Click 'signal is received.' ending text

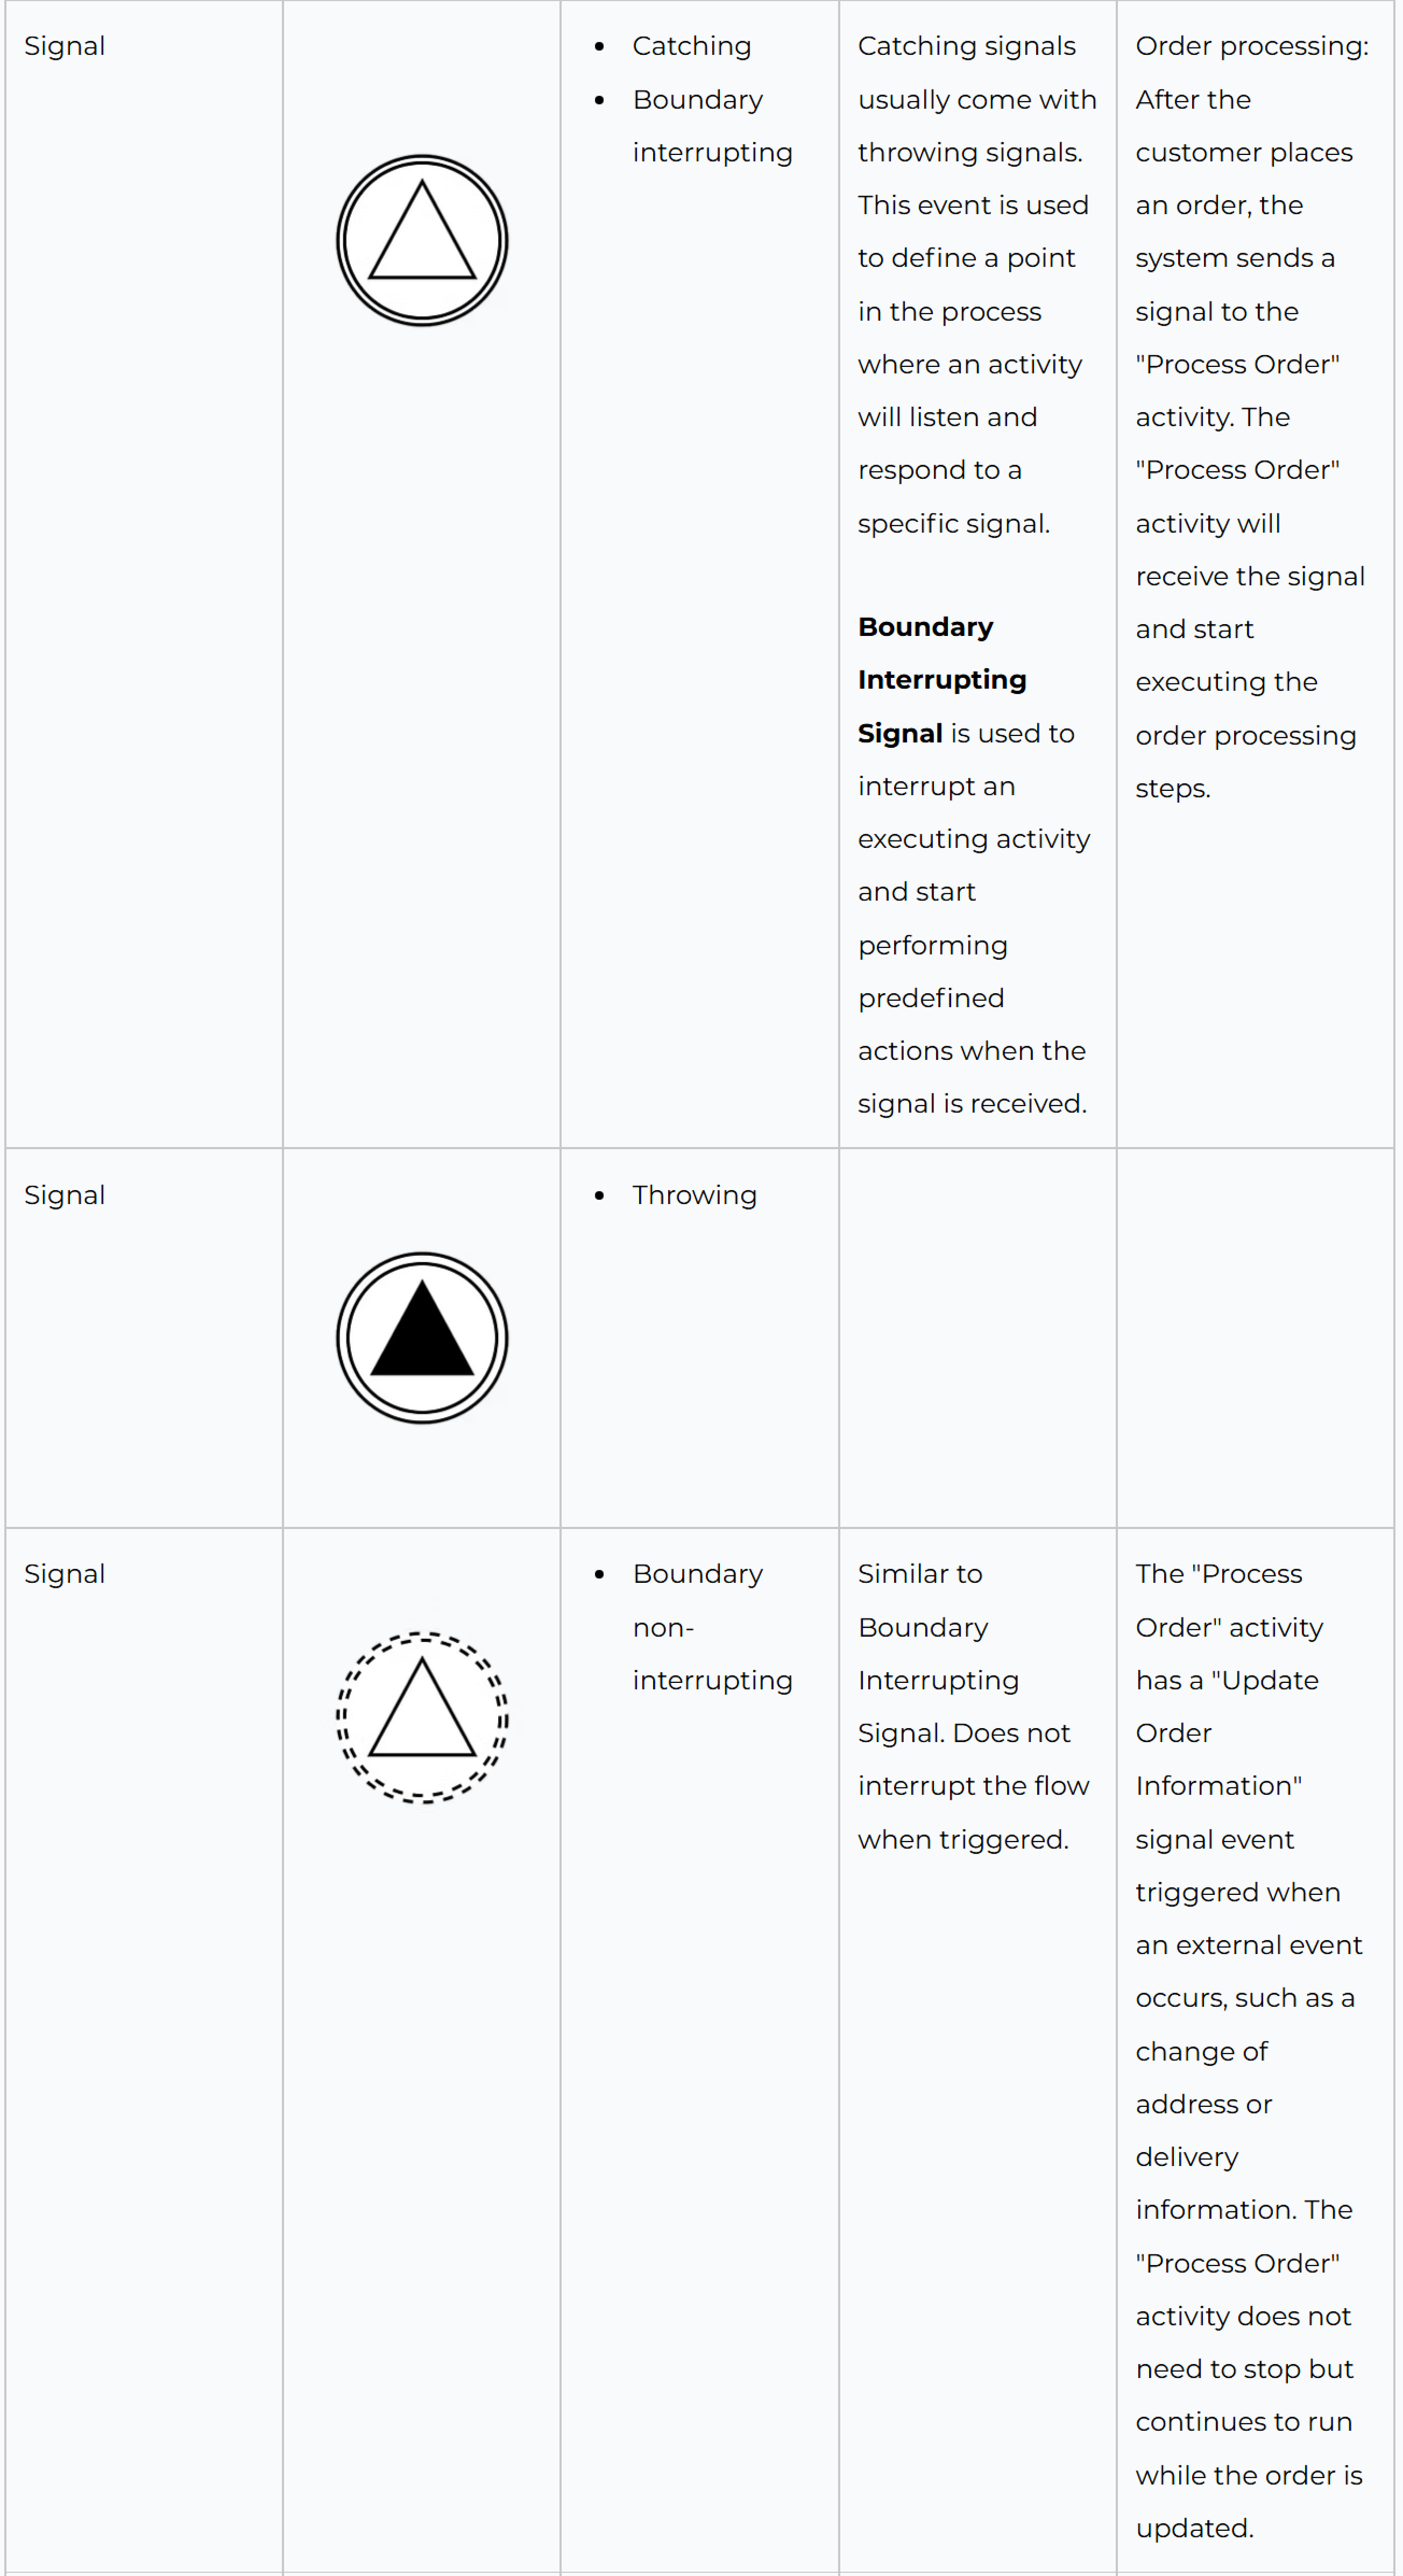972,1103
